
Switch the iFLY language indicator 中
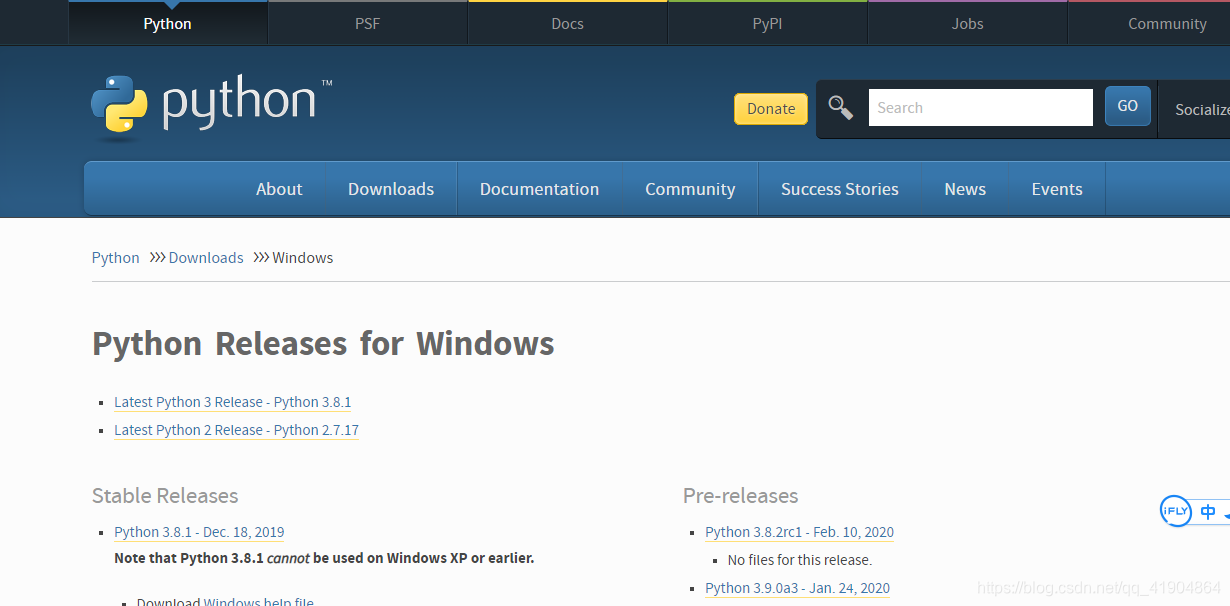(1208, 512)
